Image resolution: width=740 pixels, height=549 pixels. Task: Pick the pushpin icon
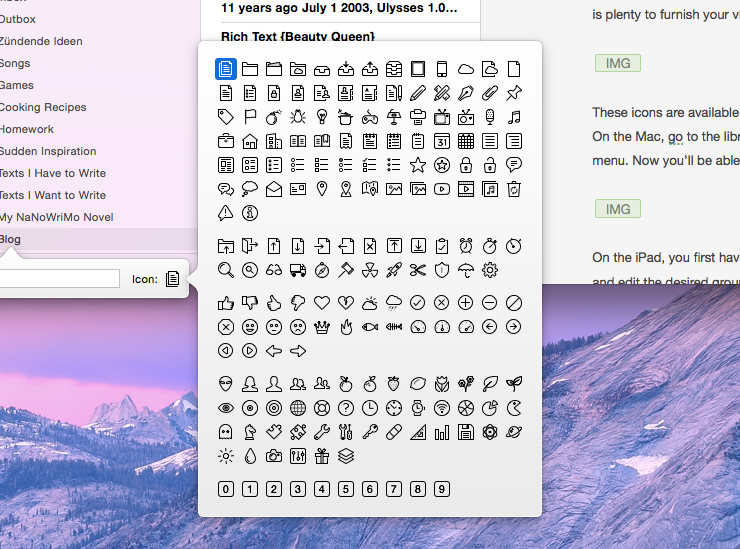pos(514,93)
